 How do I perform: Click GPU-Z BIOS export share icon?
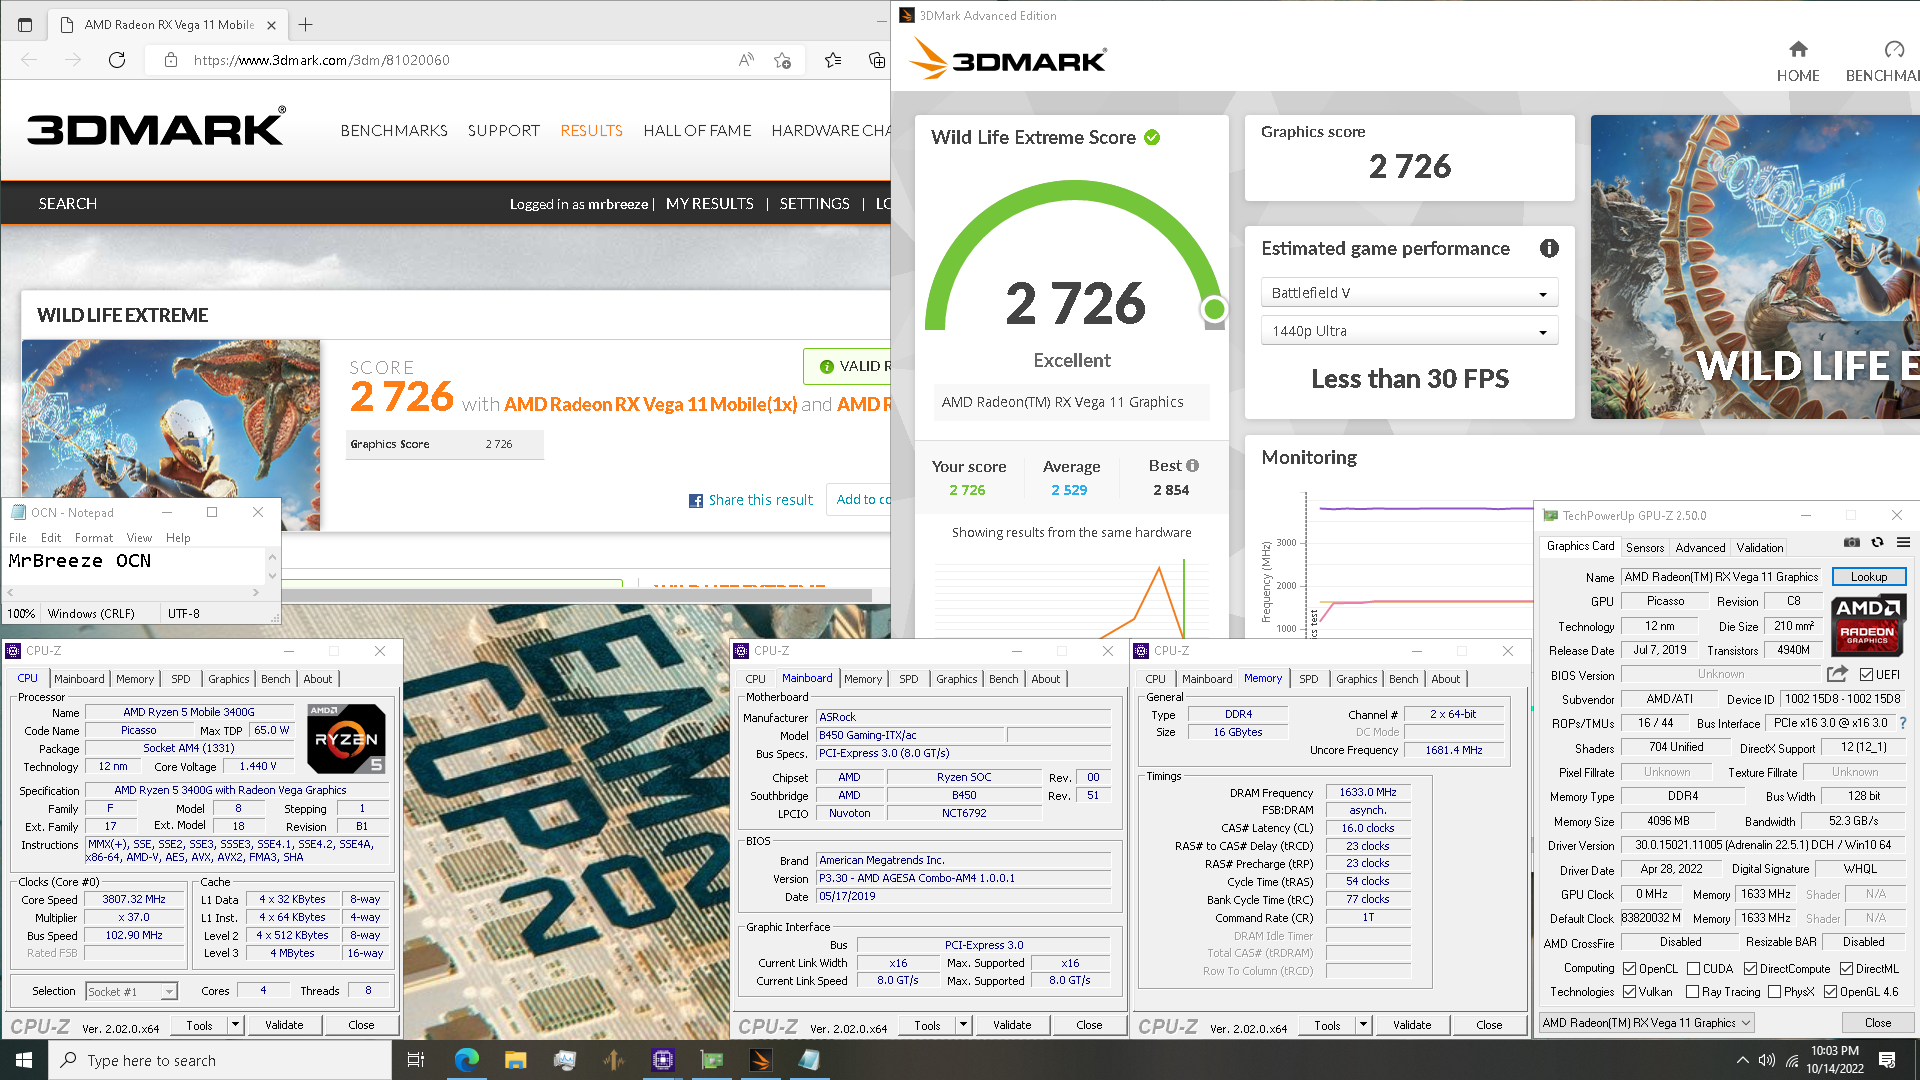pyautogui.click(x=1837, y=674)
